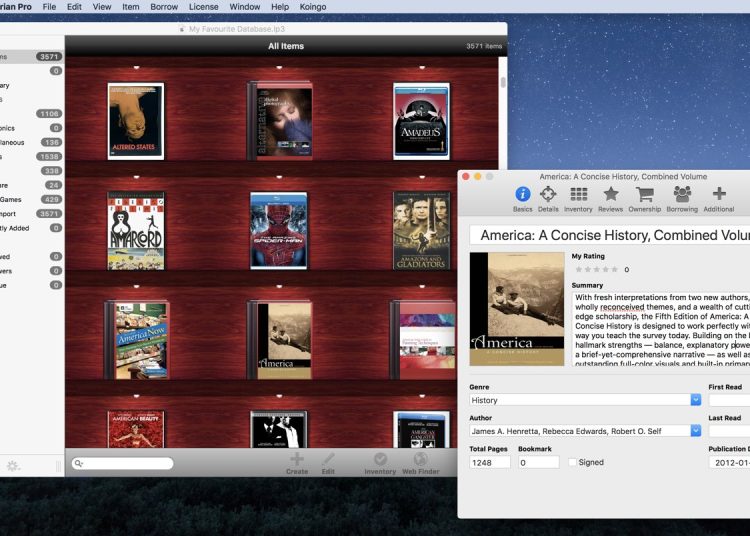Open the Basics info tab icon
Screen dimensions: 750x536
click(x=522, y=195)
